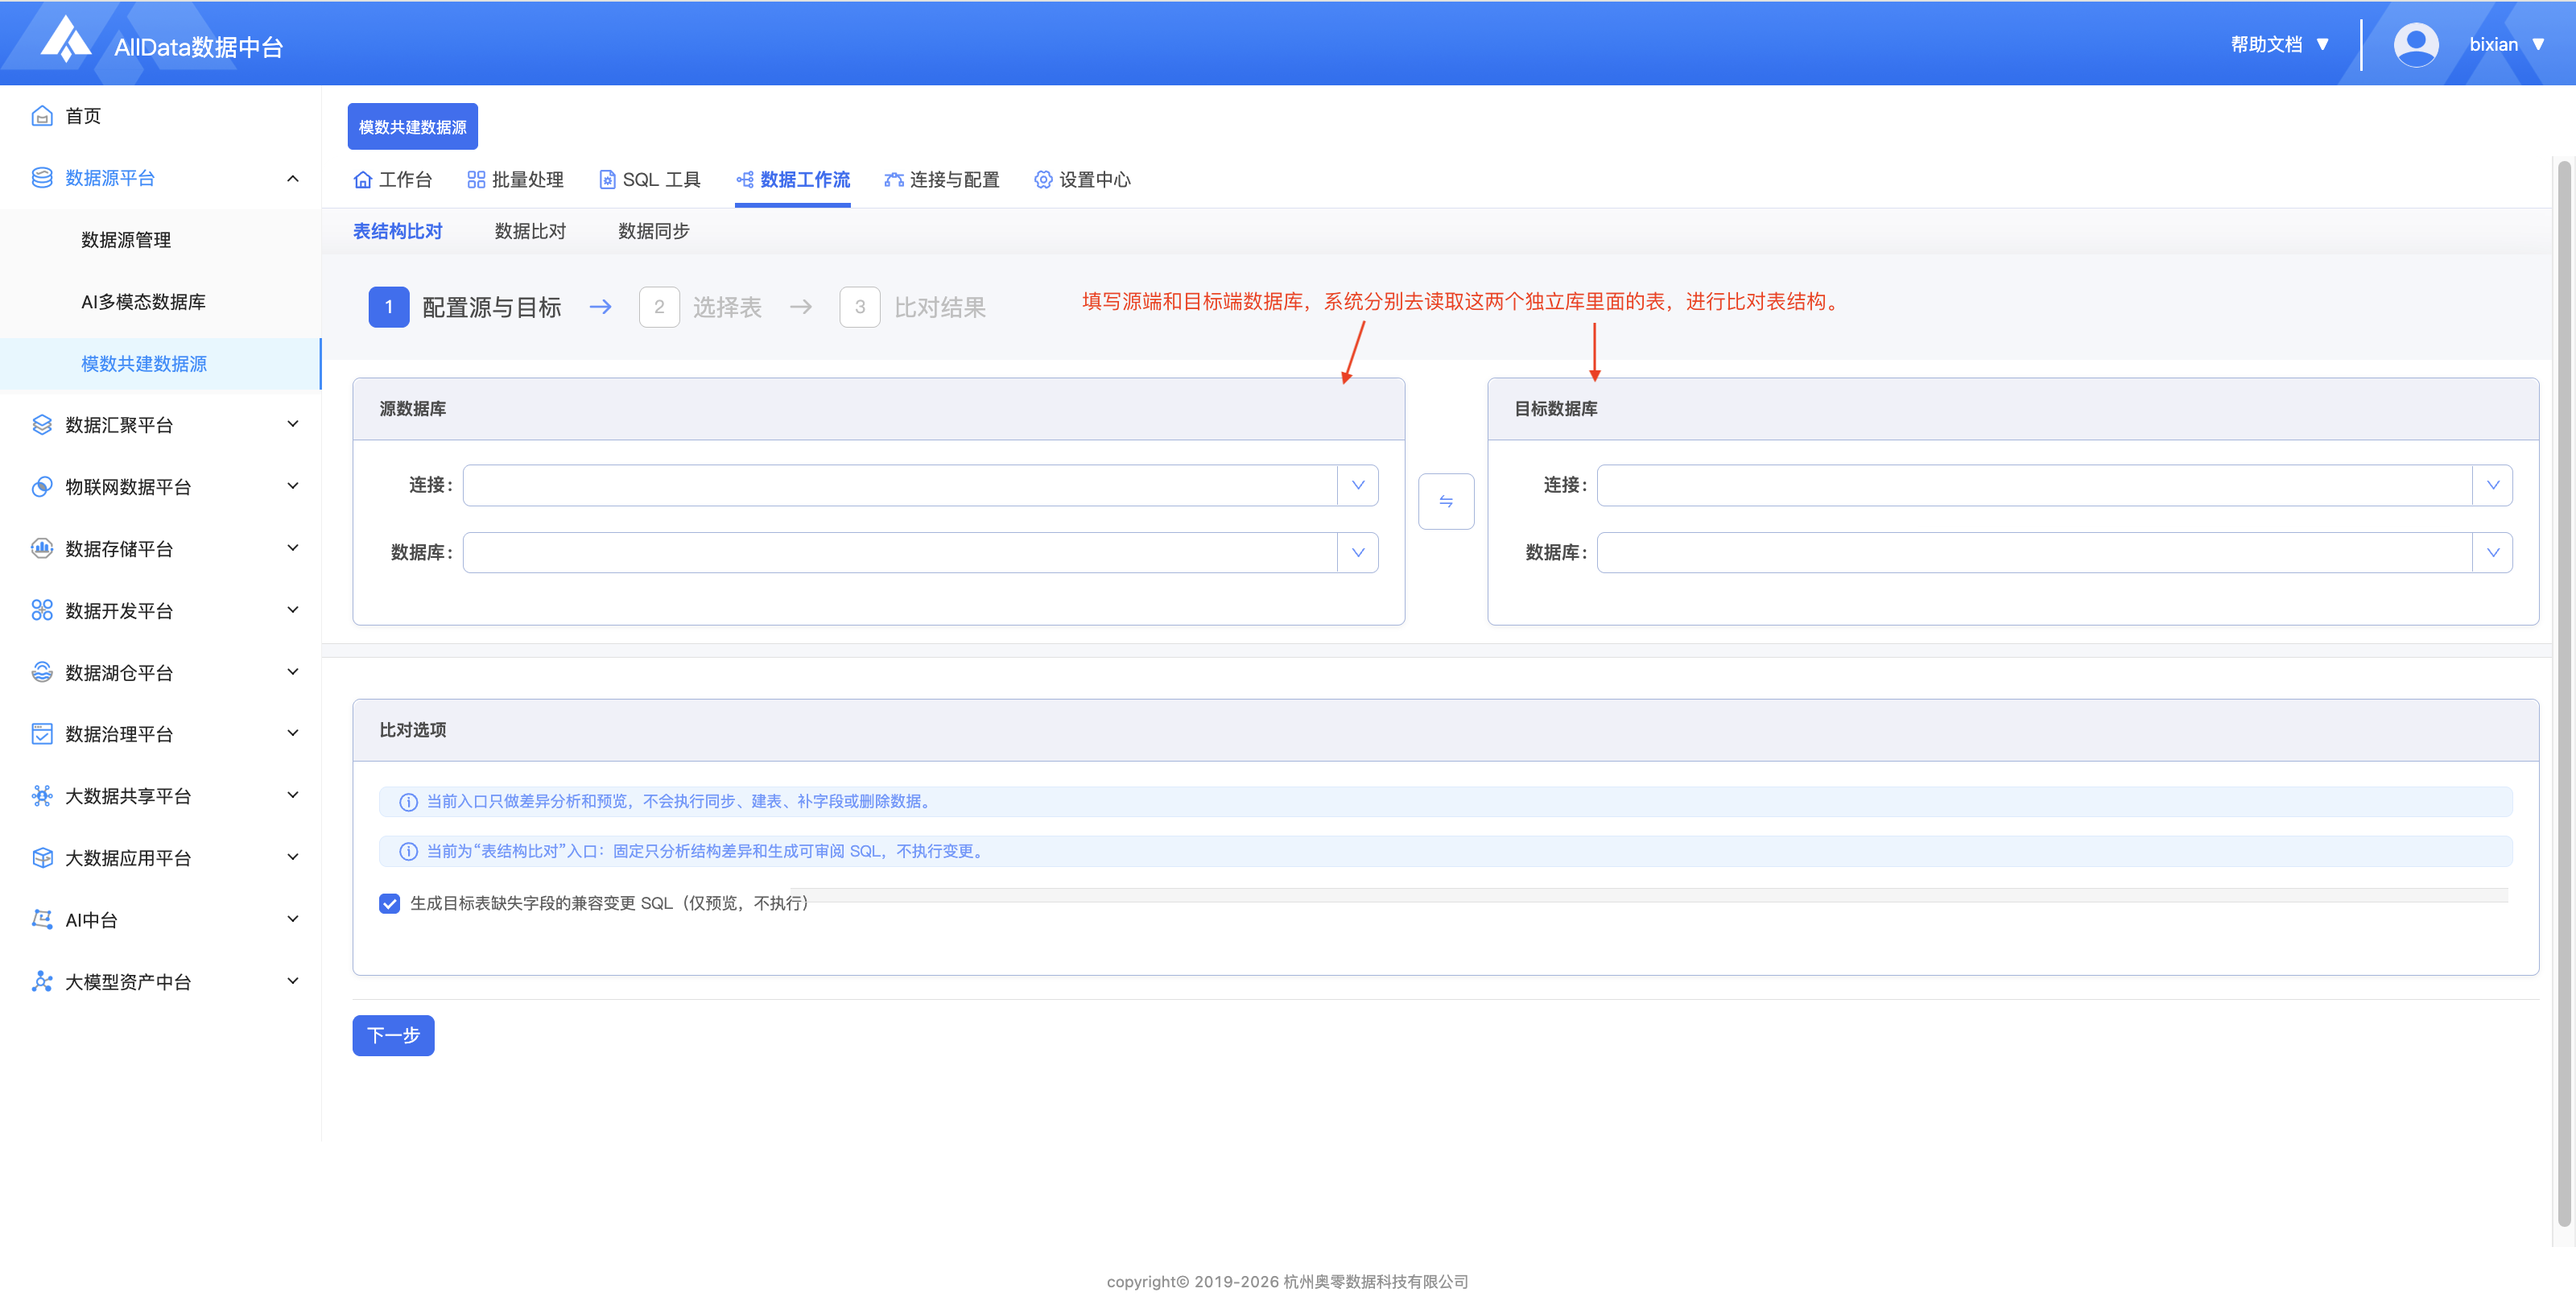Switch to the 数据比对 sub-tab
This screenshot has width=2576, height=1309.
[530, 231]
